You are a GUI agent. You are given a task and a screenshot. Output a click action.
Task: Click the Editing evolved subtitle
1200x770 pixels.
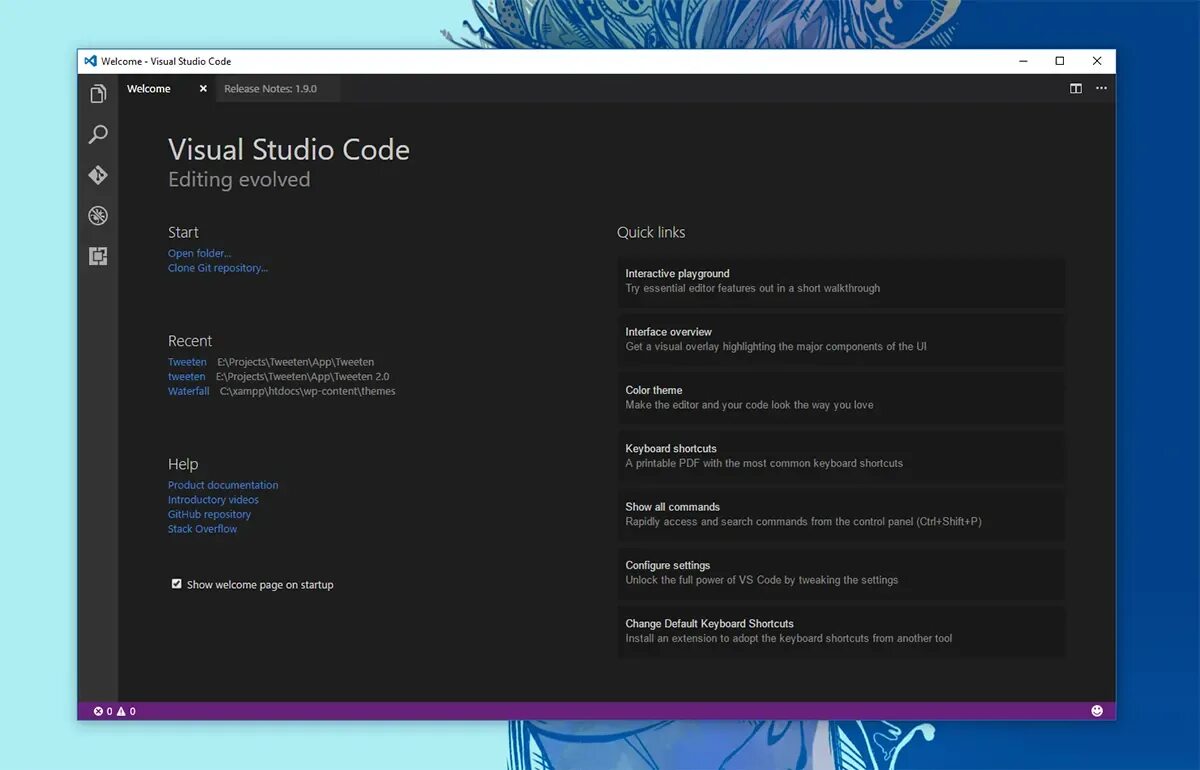pyautogui.click(x=239, y=180)
